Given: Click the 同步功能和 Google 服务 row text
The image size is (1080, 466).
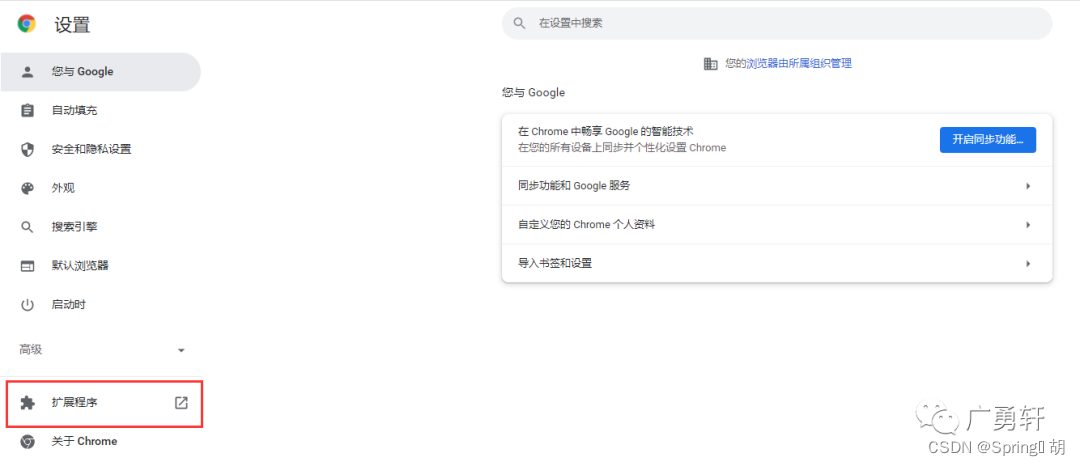Looking at the screenshot, I should 574,186.
